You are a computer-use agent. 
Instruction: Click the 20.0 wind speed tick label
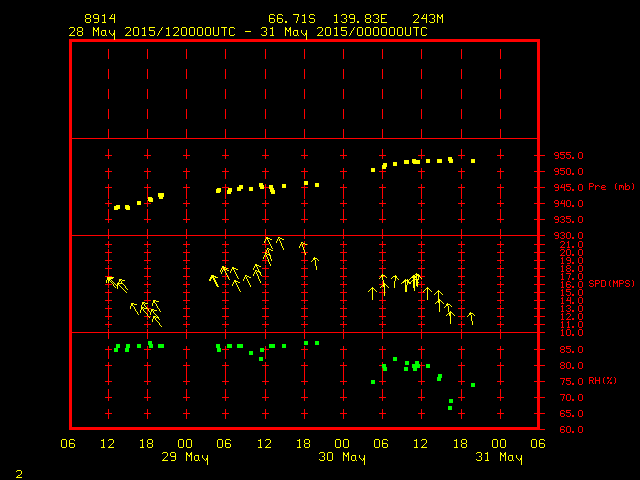pos(571,253)
